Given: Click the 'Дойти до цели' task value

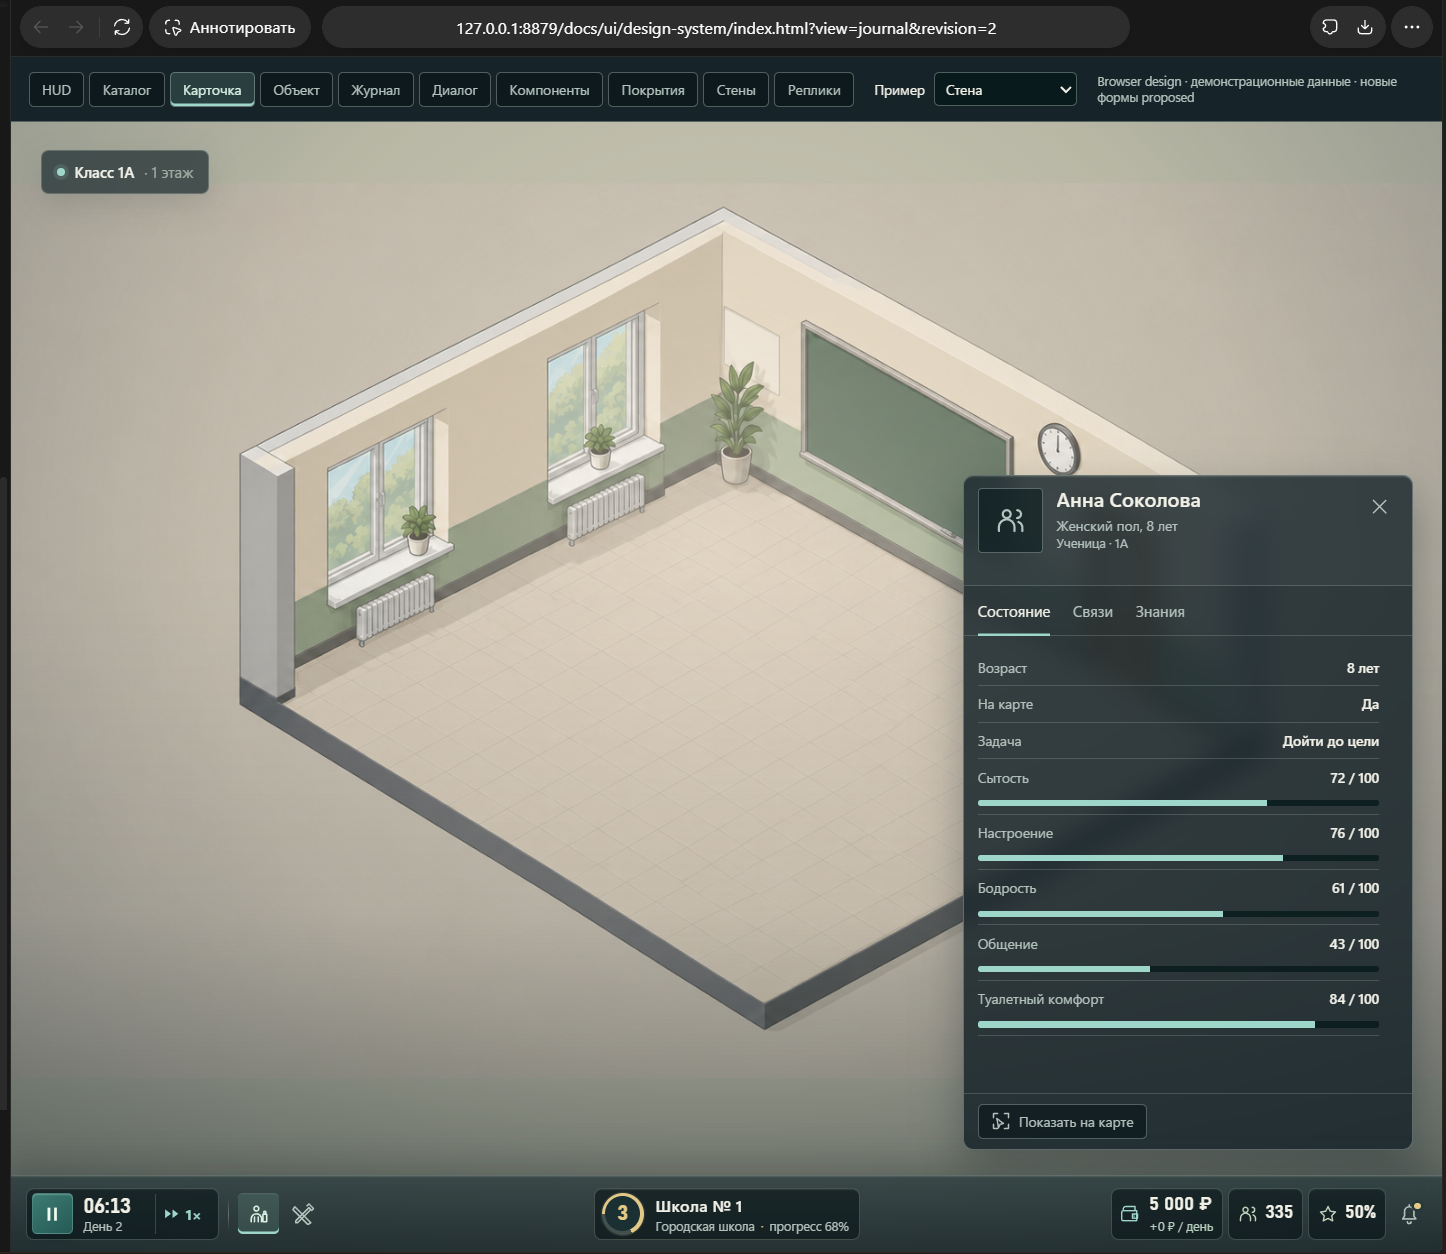Looking at the screenshot, I should coord(1330,741).
